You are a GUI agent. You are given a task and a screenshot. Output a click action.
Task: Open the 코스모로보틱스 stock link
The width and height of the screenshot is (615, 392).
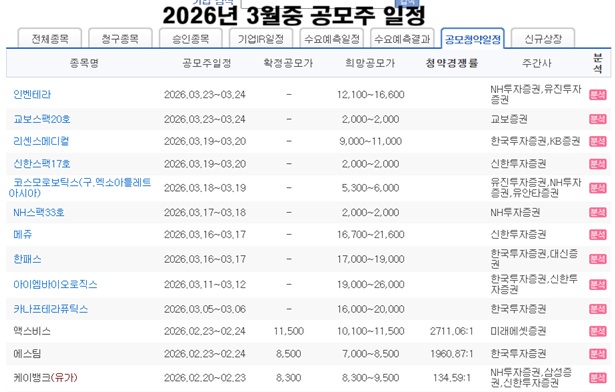pos(80,188)
